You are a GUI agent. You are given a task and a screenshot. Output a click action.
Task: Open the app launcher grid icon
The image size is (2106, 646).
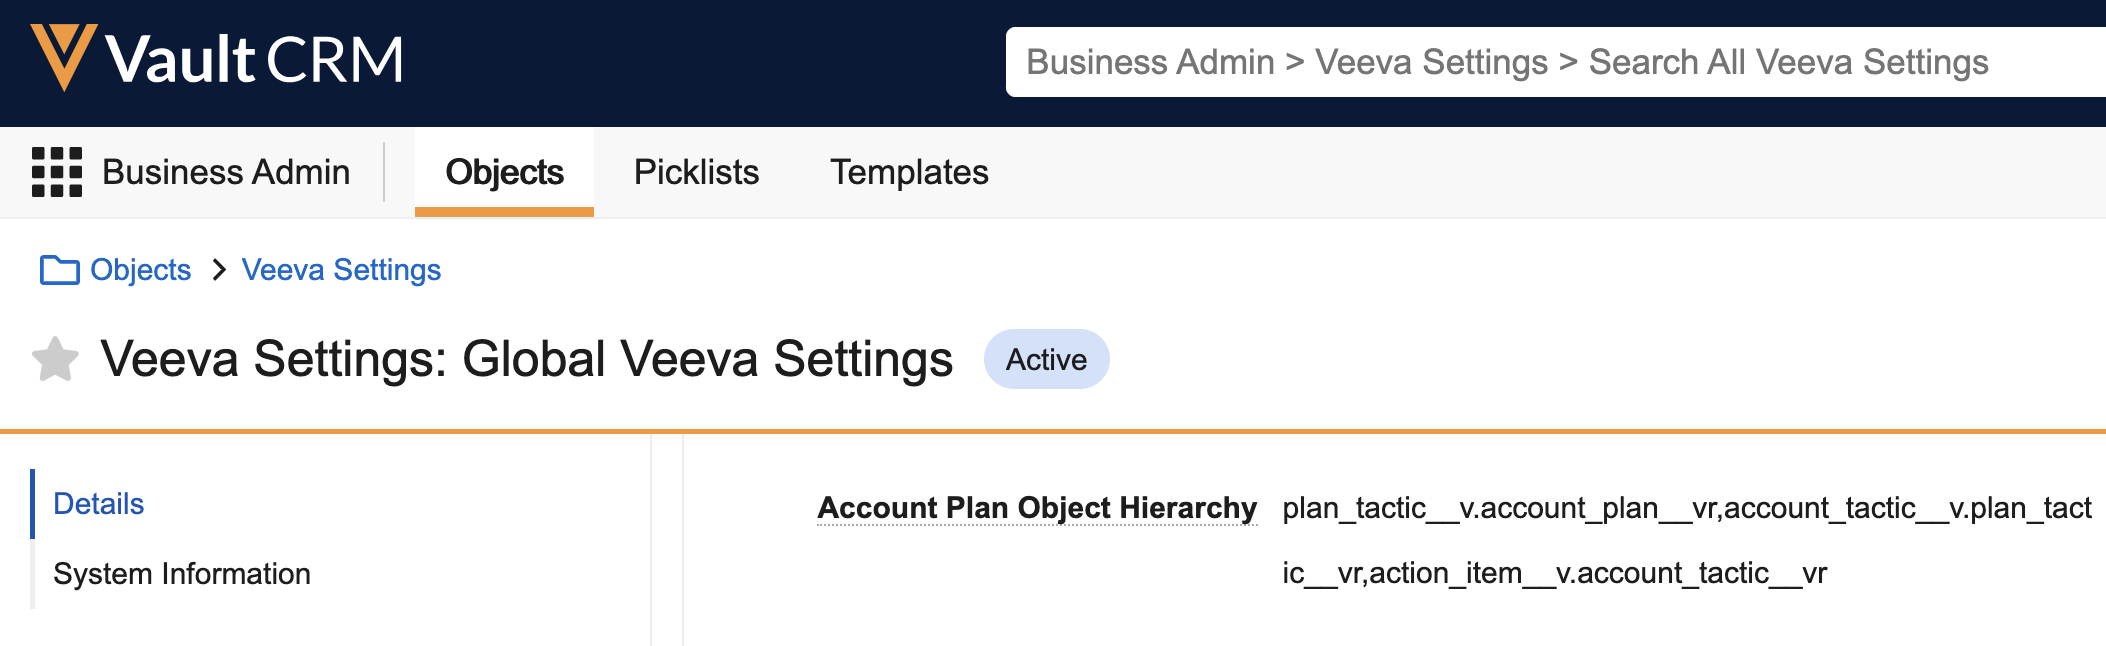pyautogui.click(x=56, y=172)
